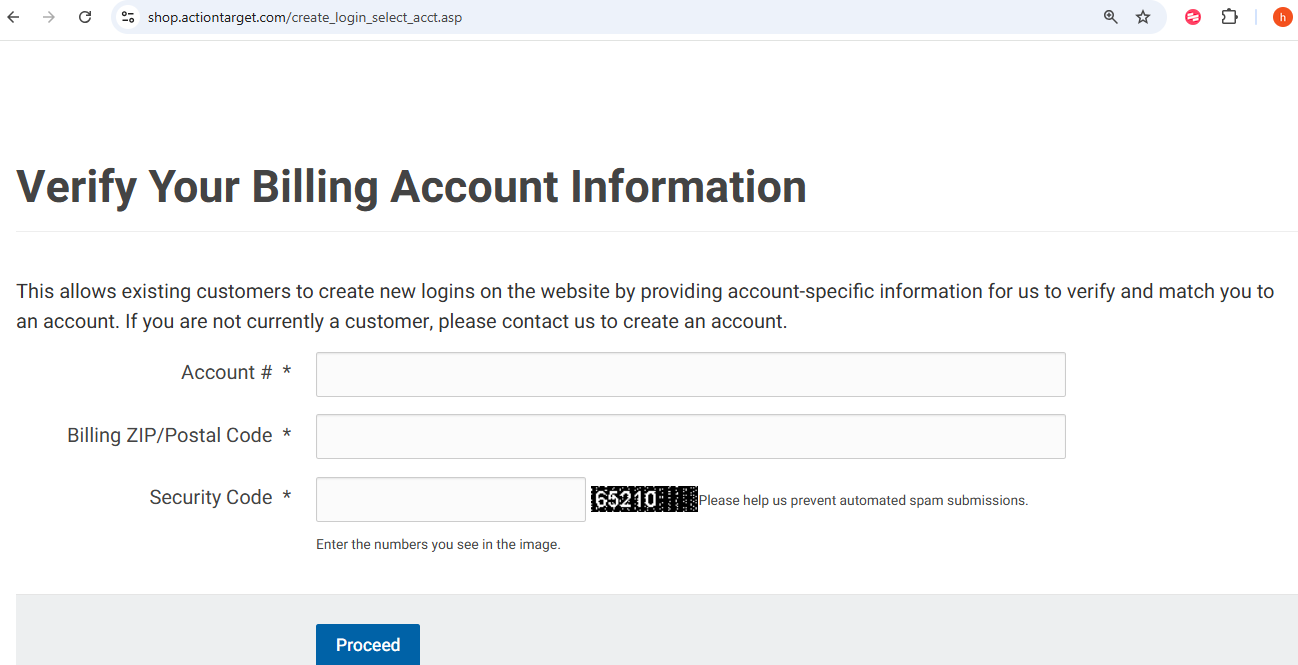Click the "Billing ZIP/Postal Code" label

[x=169, y=435]
